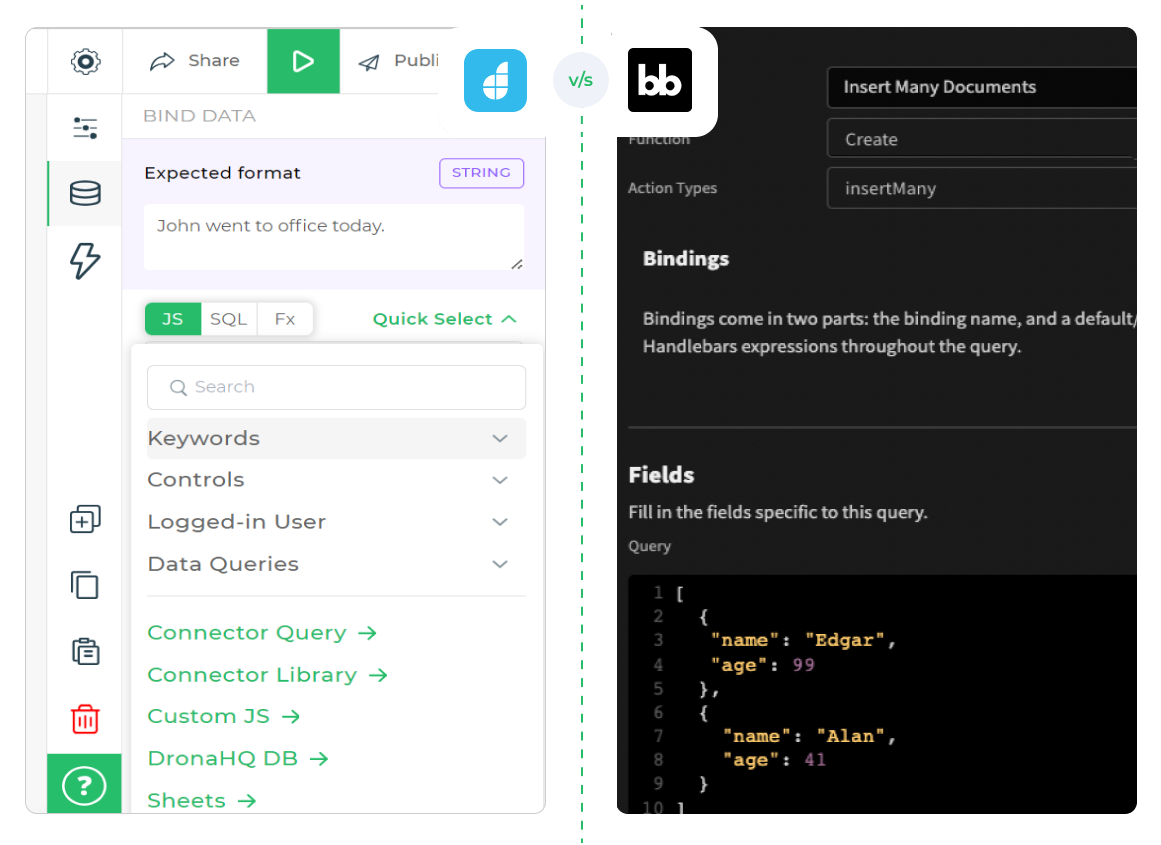Viewport: 1161px width, 845px height.
Task: Click the clipboard paste icon
Action: click(x=84, y=651)
